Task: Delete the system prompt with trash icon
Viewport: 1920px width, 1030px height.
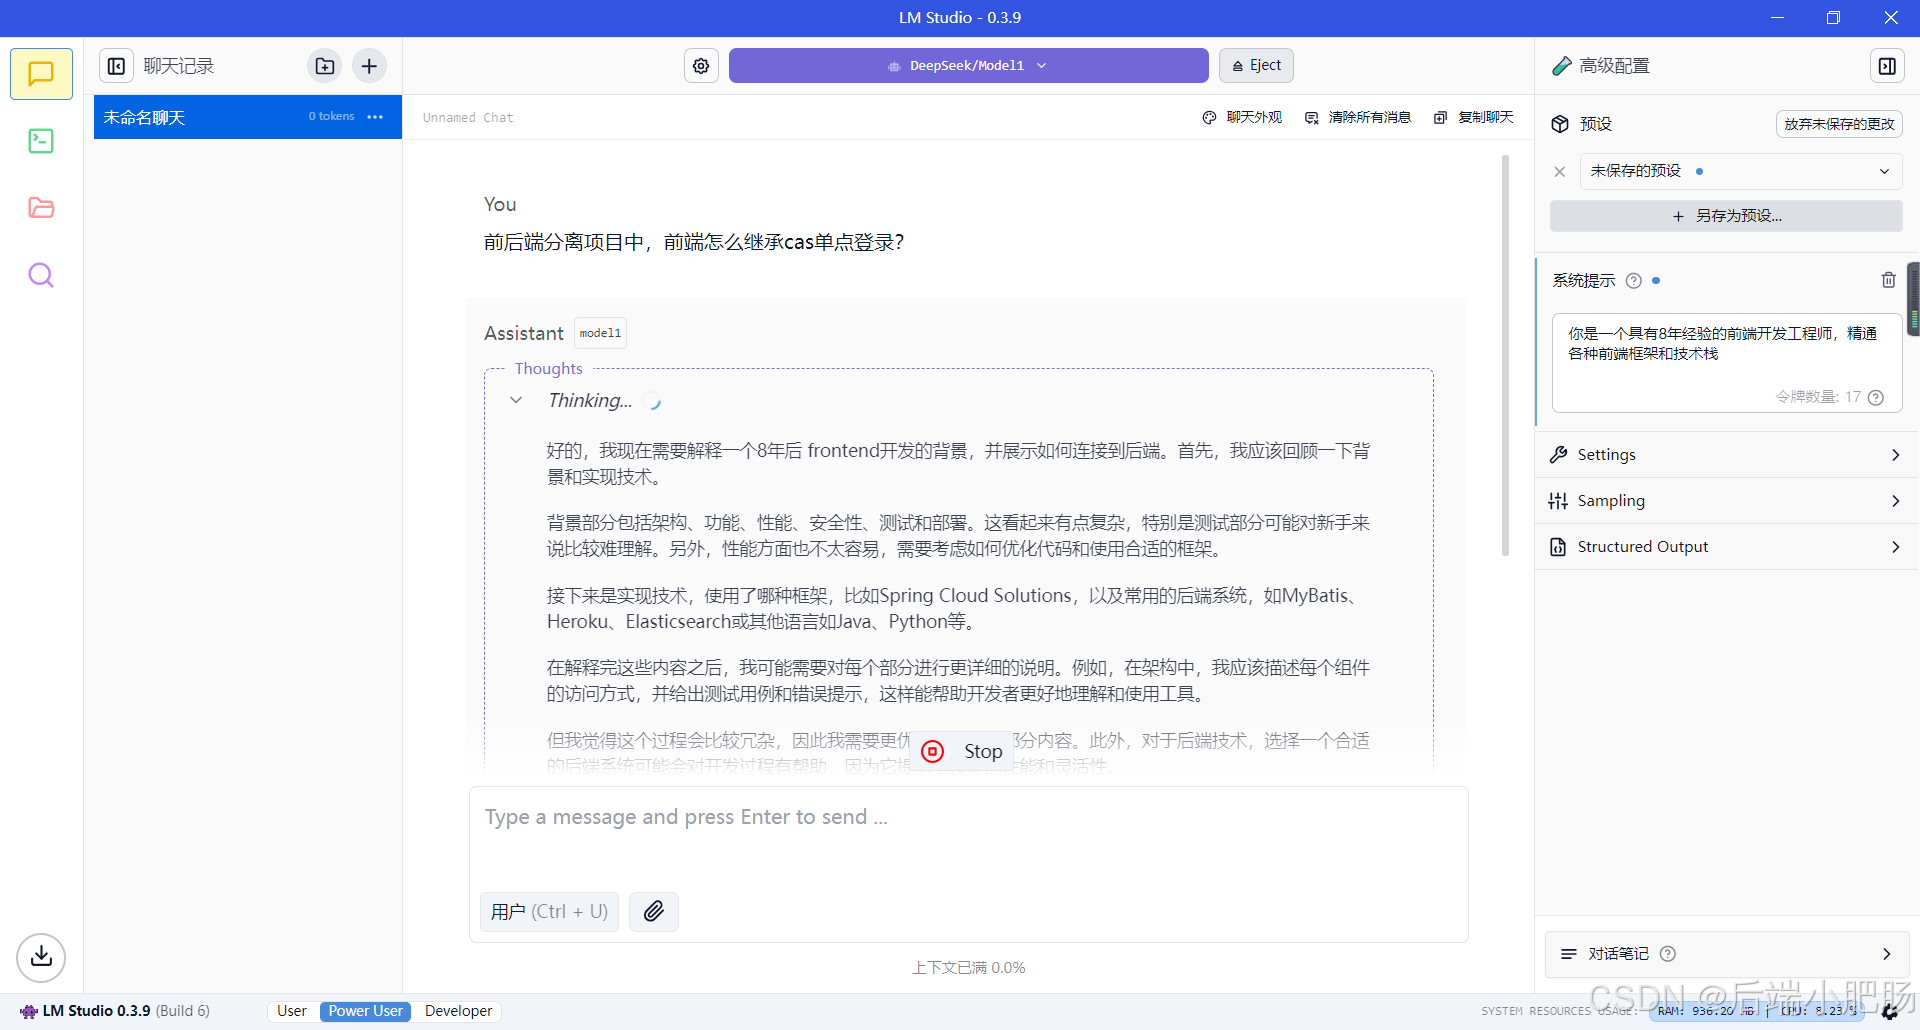Action: [x=1888, y=280]
